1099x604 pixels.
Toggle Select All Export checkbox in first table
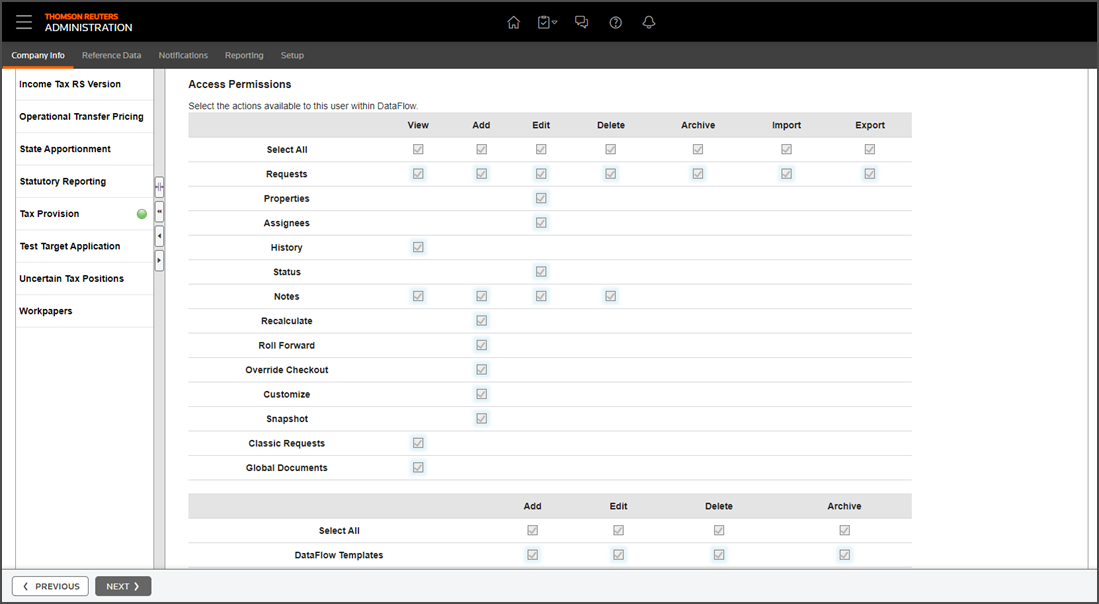(870, 149)
